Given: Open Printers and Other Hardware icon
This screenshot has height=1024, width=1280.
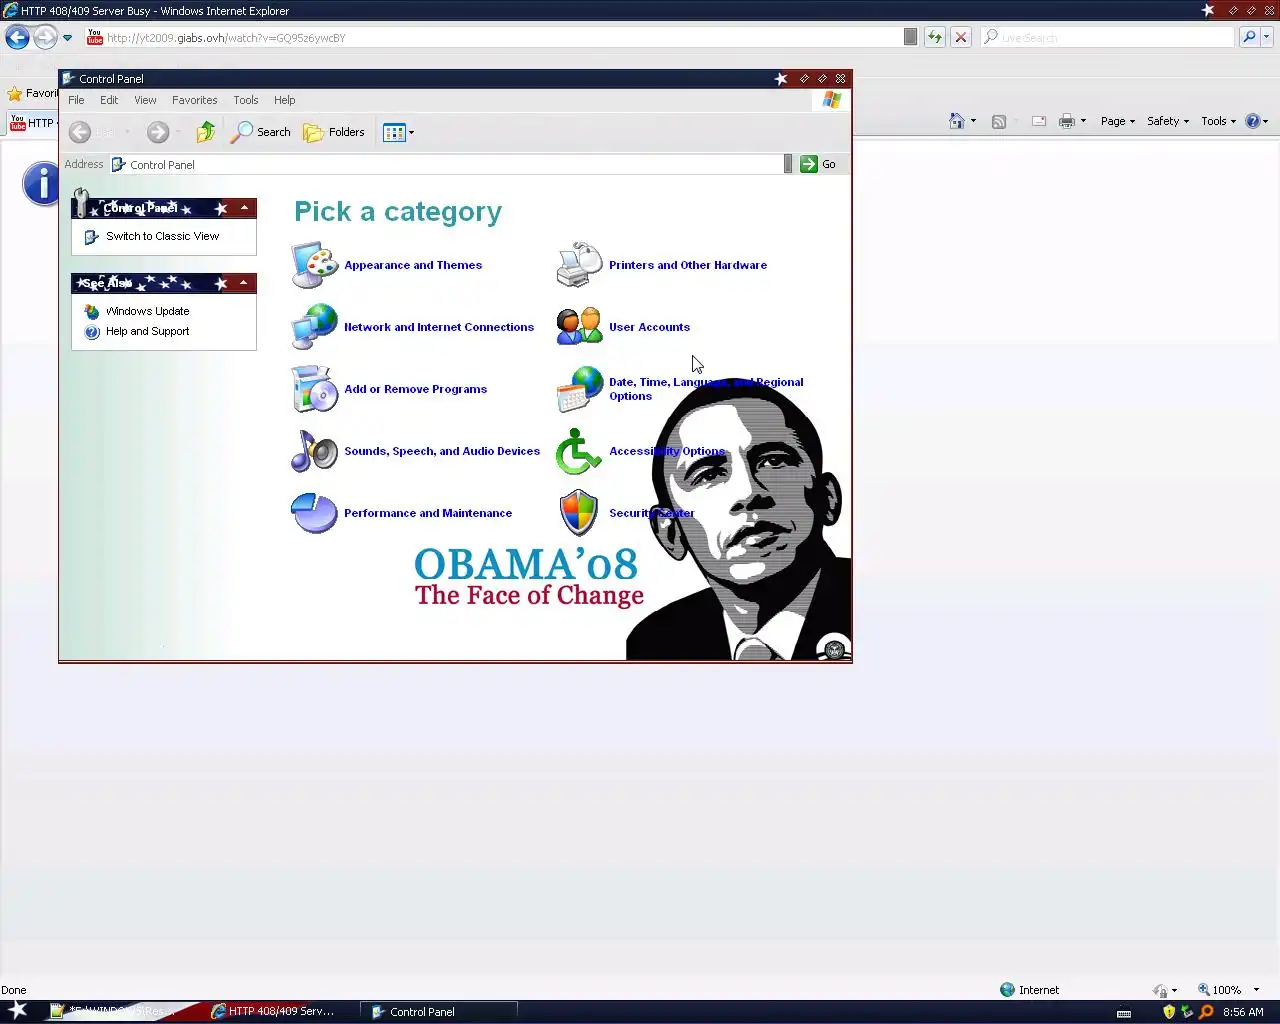Looking at the screenshot, I should [x=580, y=265].
